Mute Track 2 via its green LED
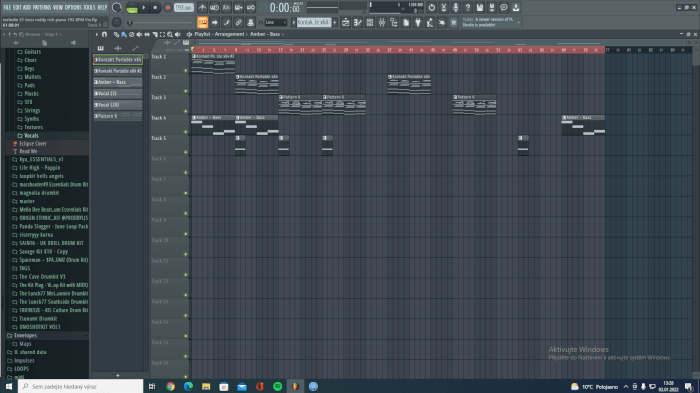This screenshot has height=393, width=700. pos(186,91)
